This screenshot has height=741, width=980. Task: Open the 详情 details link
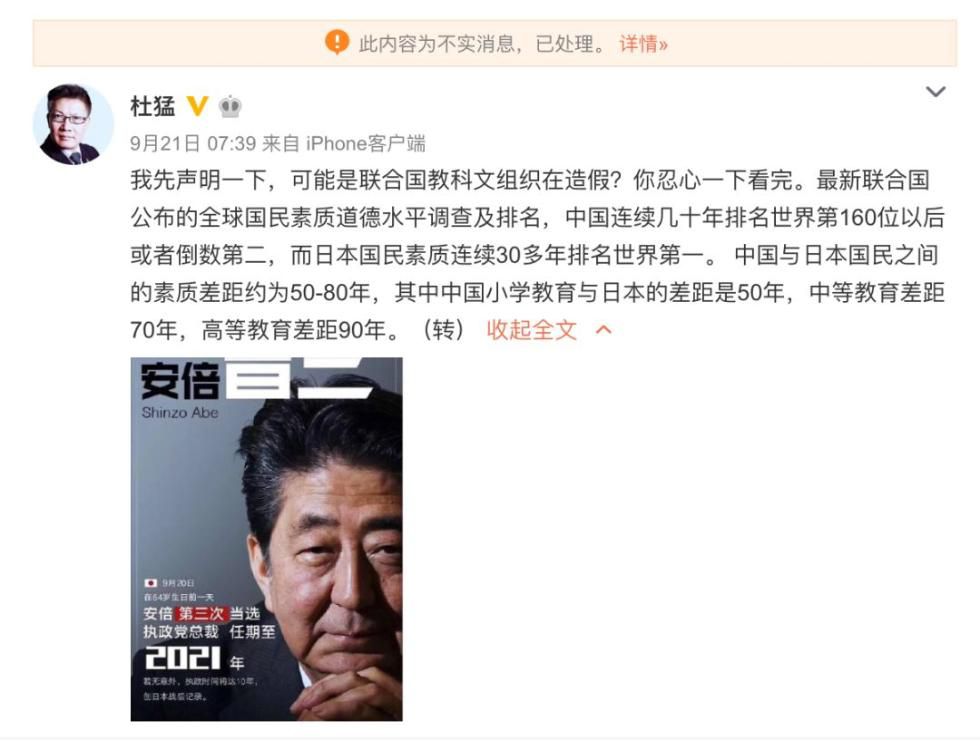tap(643, 44)
